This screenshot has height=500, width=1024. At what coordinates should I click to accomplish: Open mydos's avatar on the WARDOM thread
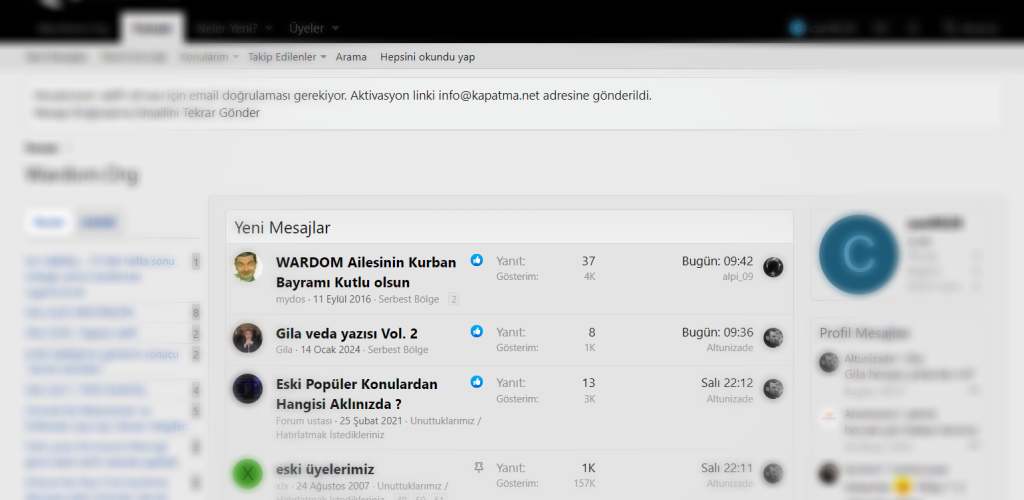(x=248, y=267)
